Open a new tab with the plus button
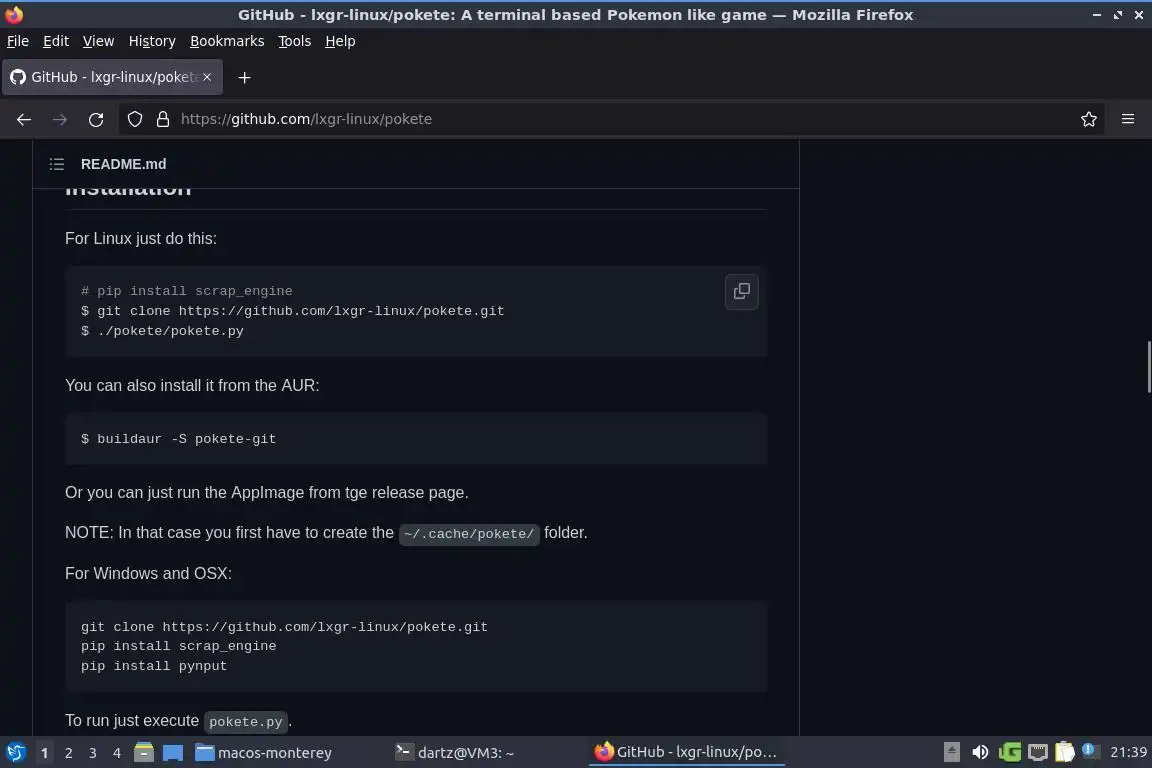1152x768 pixels. pyautogui.click(x=245, y=77)
